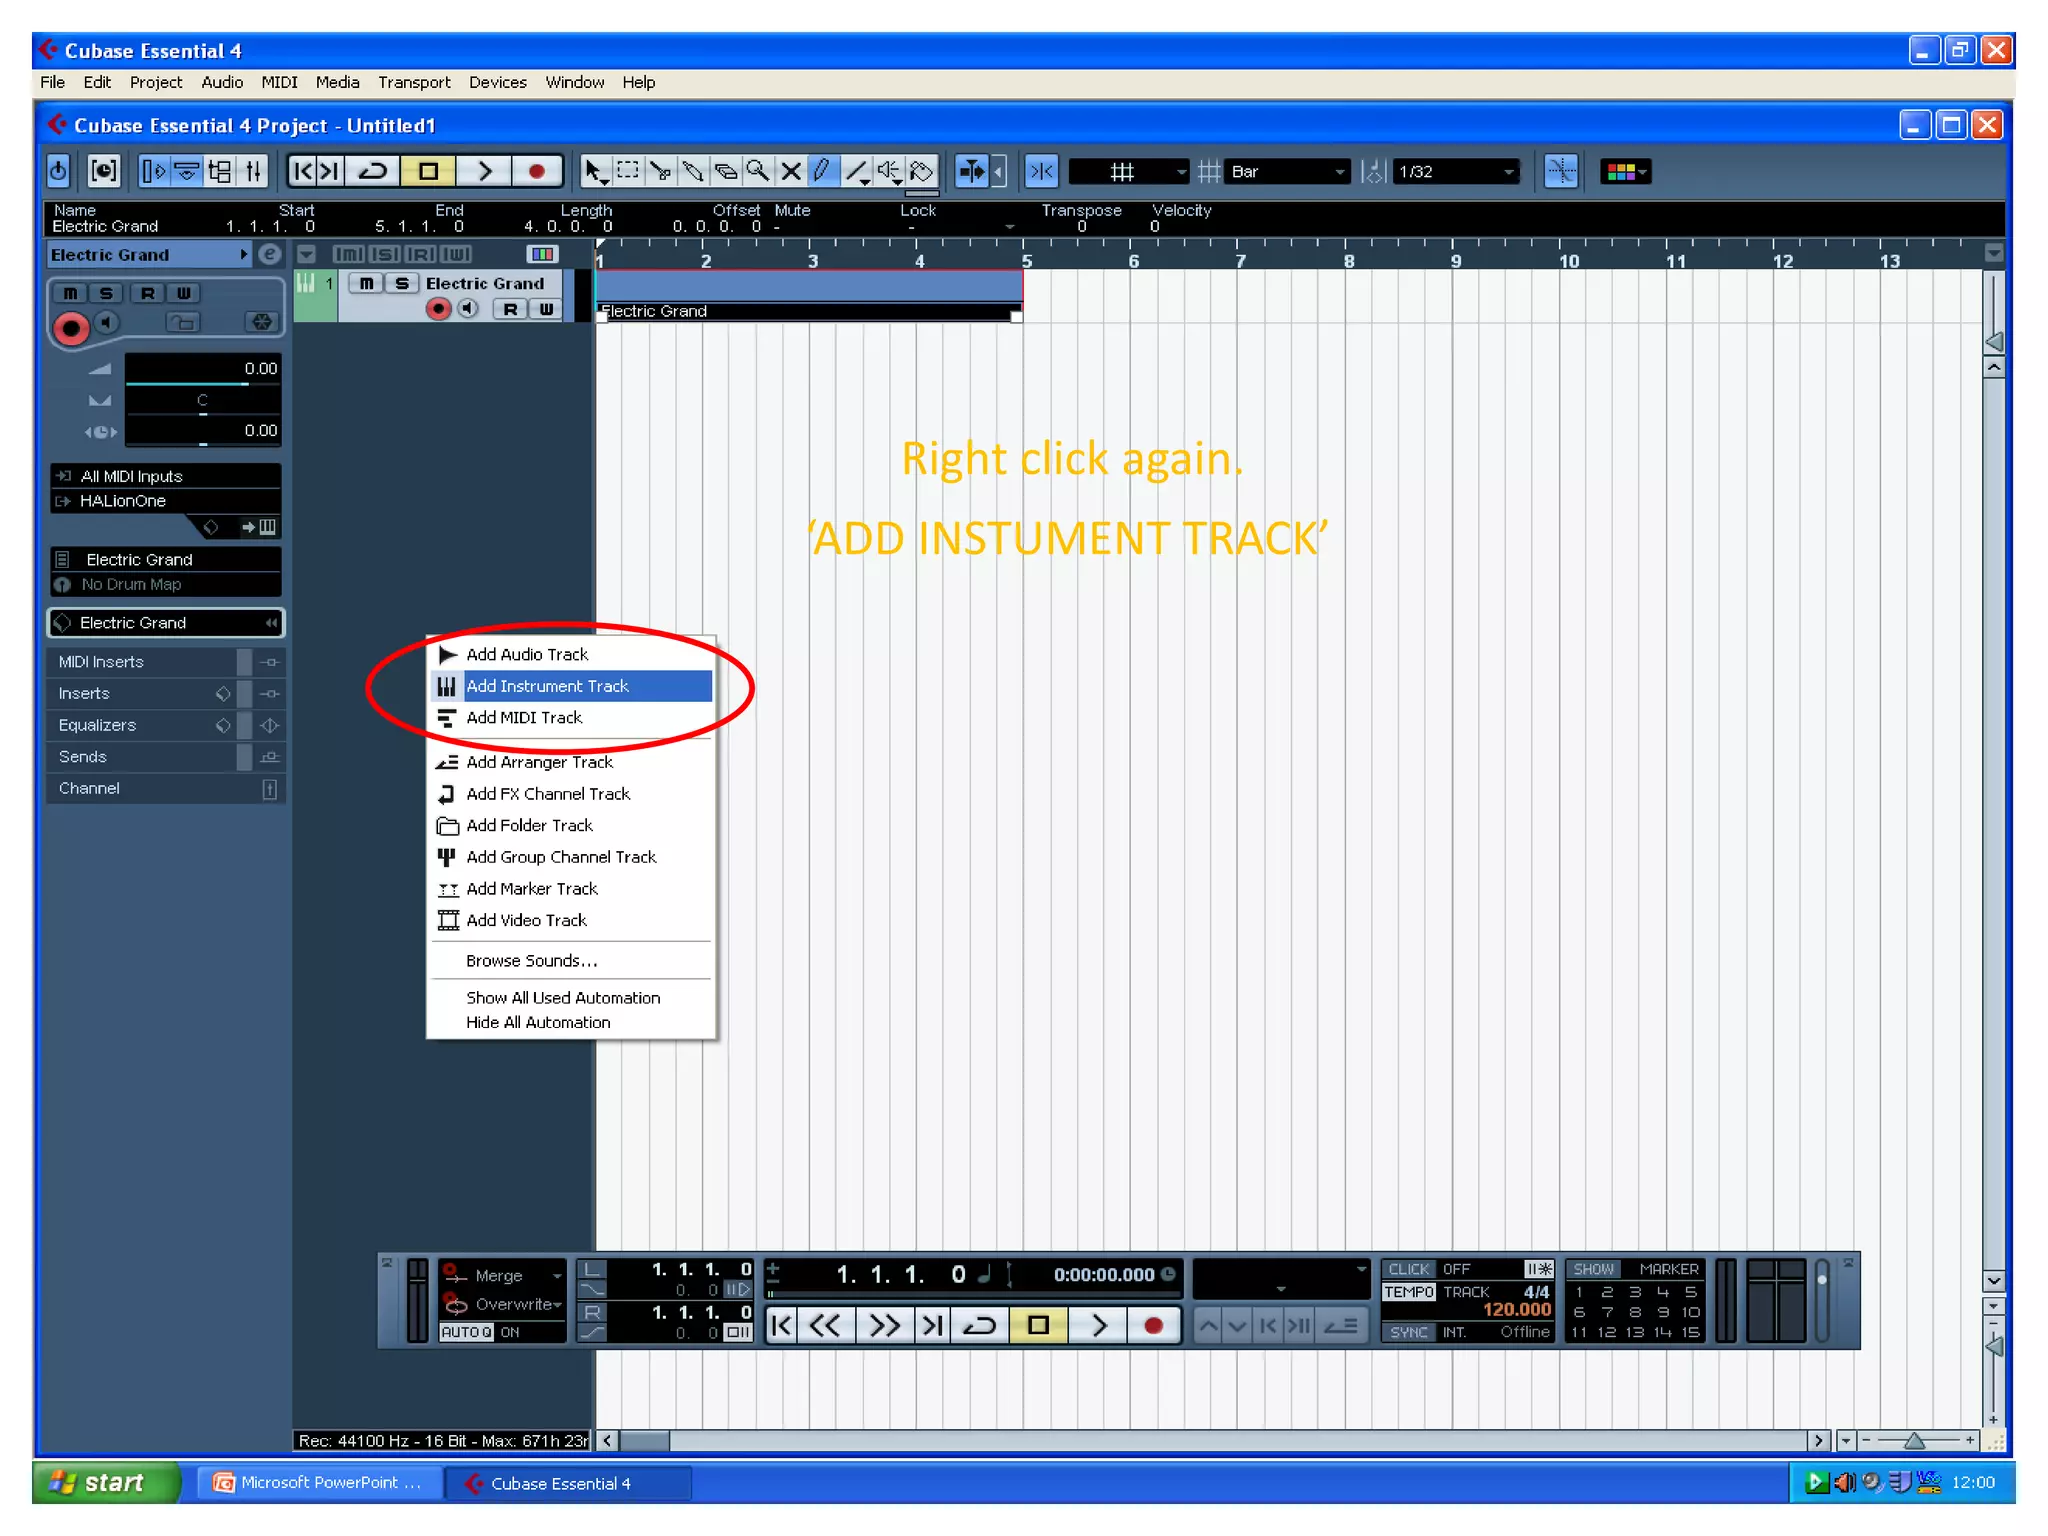Toggle TEMPO track button in transport

1409,1292
